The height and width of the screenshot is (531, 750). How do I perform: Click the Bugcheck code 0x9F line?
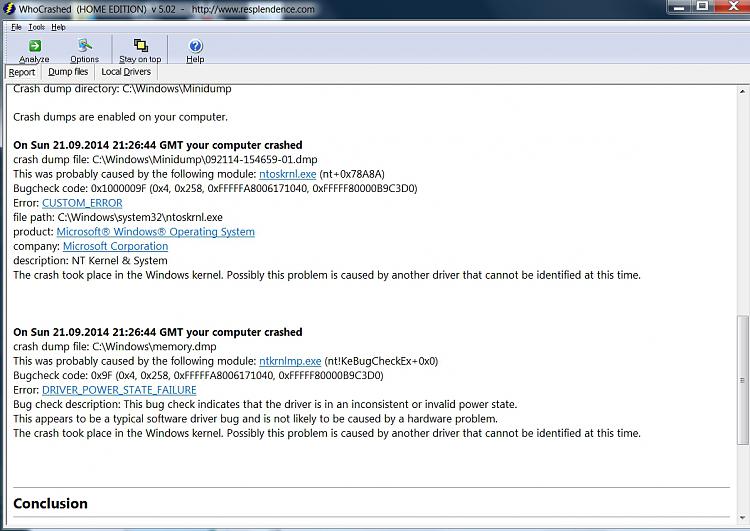(x=199, y=376)
